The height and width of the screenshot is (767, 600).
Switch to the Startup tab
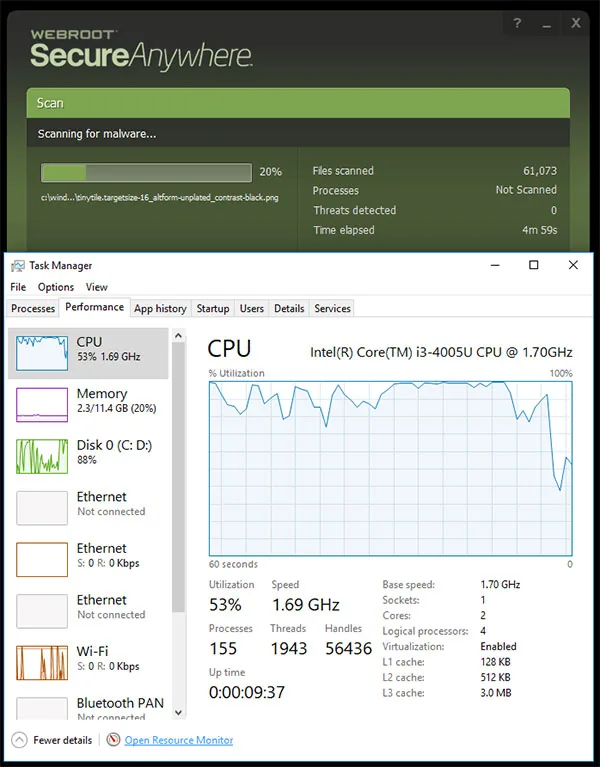[x=213, y=308]
